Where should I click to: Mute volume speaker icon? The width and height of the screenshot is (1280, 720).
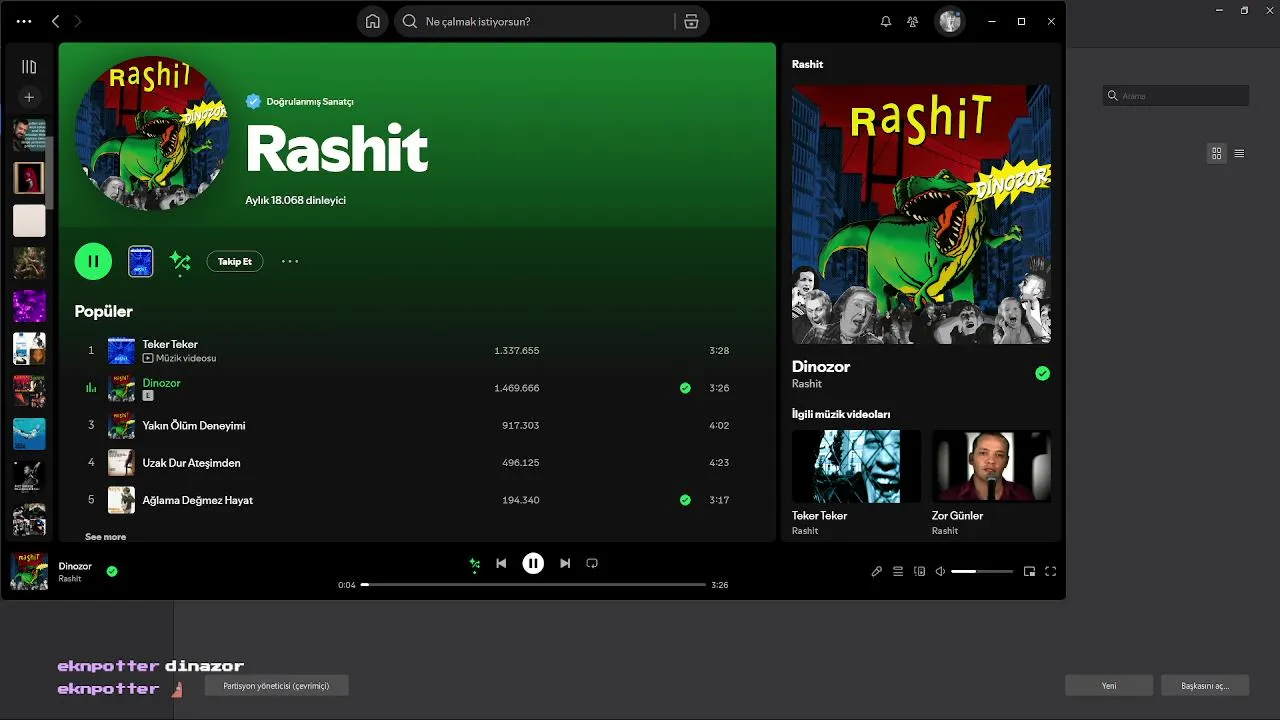940,571
